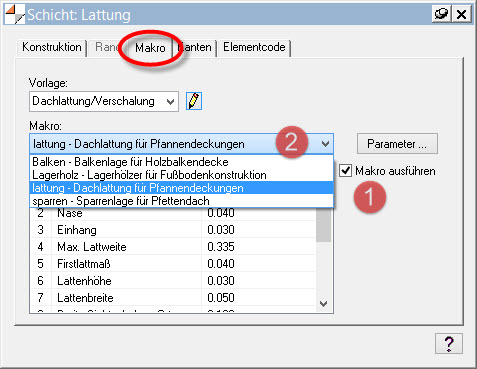Click the parameter list scrollbar thumb
The width and height of the screenshot is (477, 369).
[323, 225]
